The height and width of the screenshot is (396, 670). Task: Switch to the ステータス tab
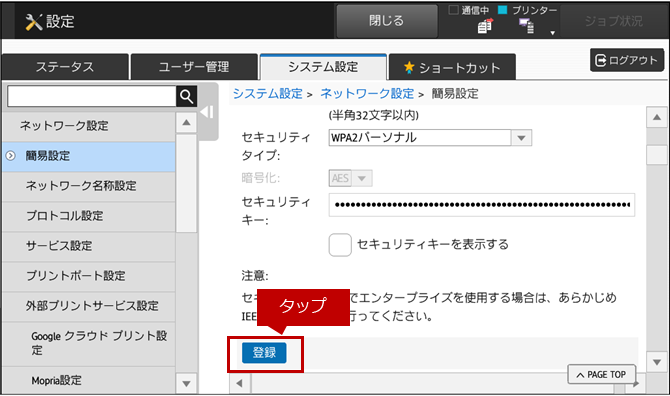tap(65, 67)
